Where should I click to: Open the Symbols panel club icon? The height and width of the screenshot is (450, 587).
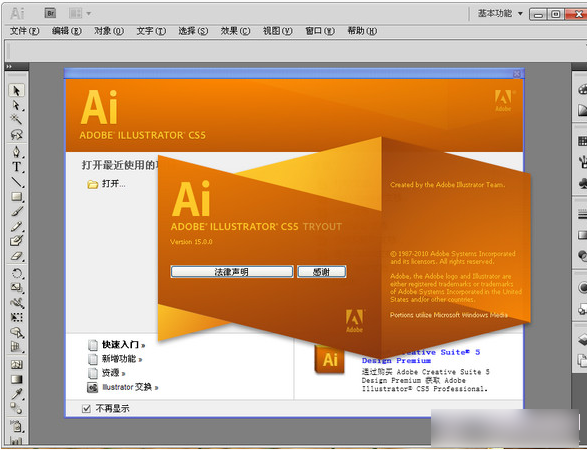pyautogui.click(x=582, y=183)
